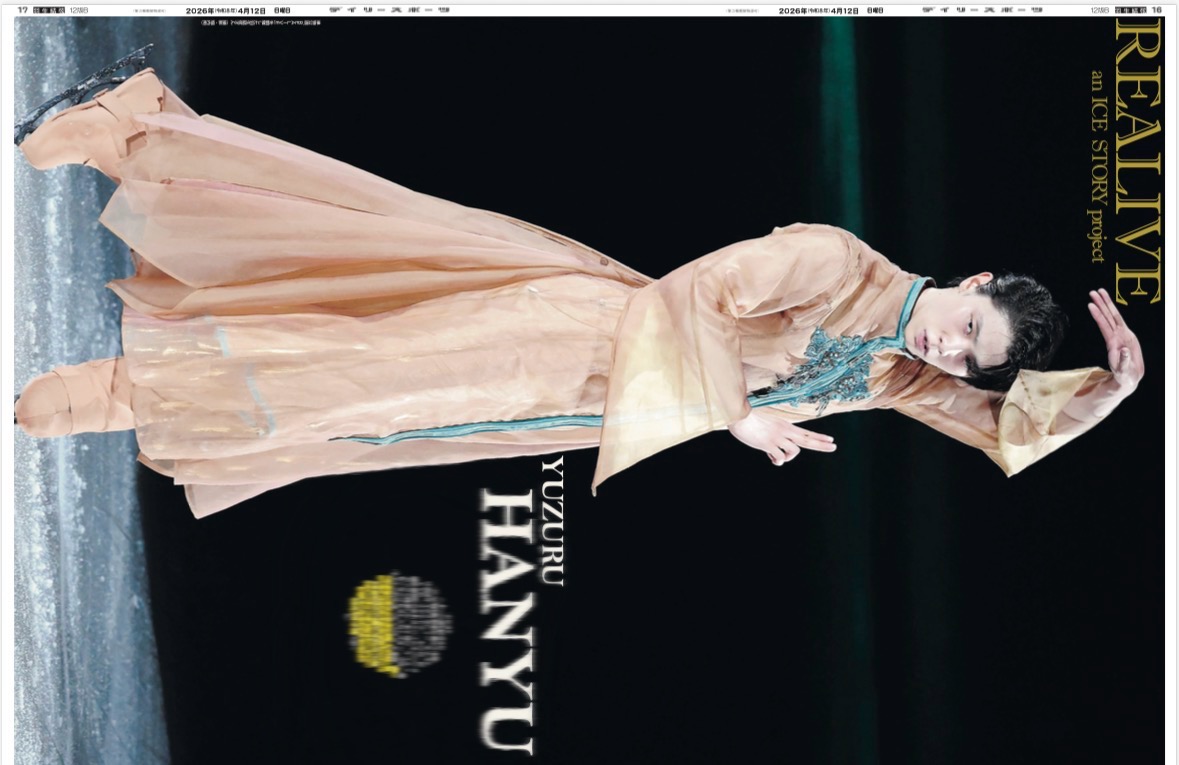Click page number 16 in the header
This screenshot has width=1179, height=765.
pos(1156,10)
